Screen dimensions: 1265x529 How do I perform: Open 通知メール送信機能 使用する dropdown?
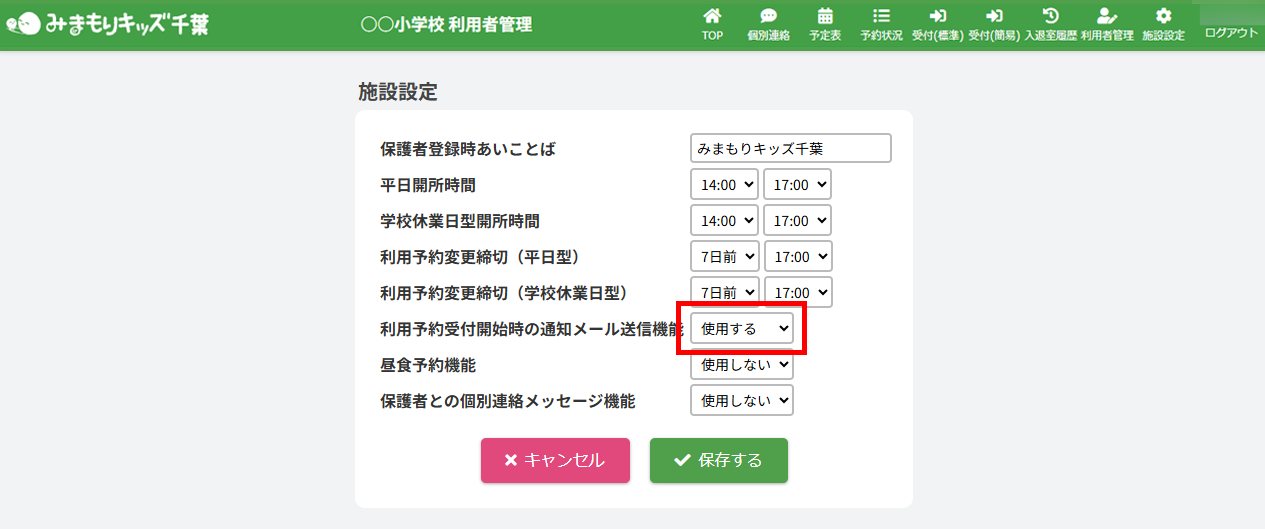pos(742,328)
